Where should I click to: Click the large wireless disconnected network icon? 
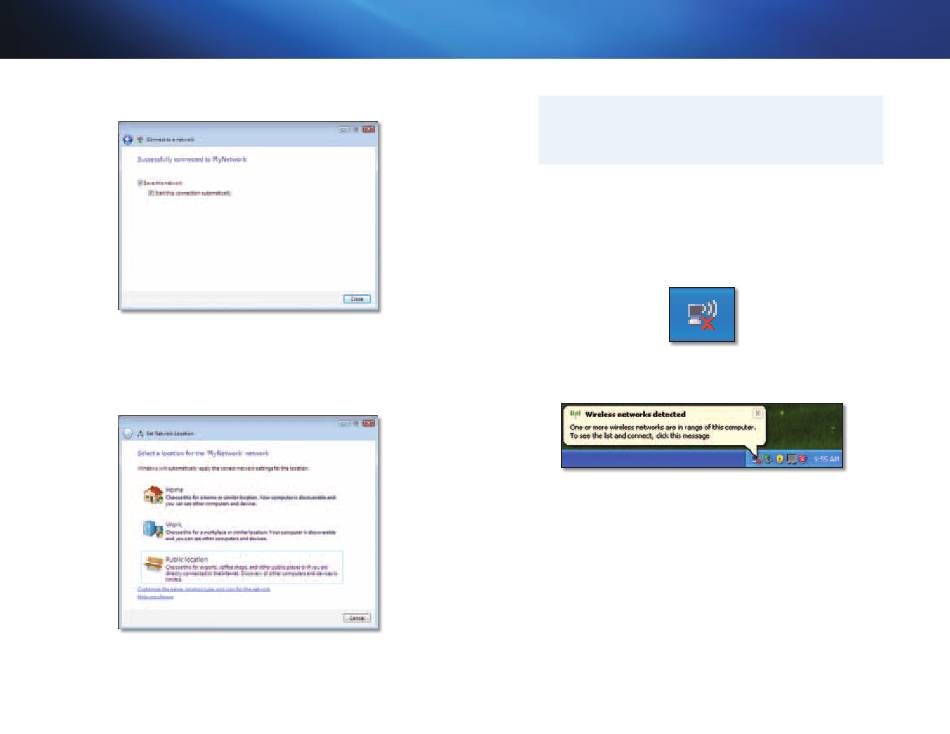click(x=701, y=316)
